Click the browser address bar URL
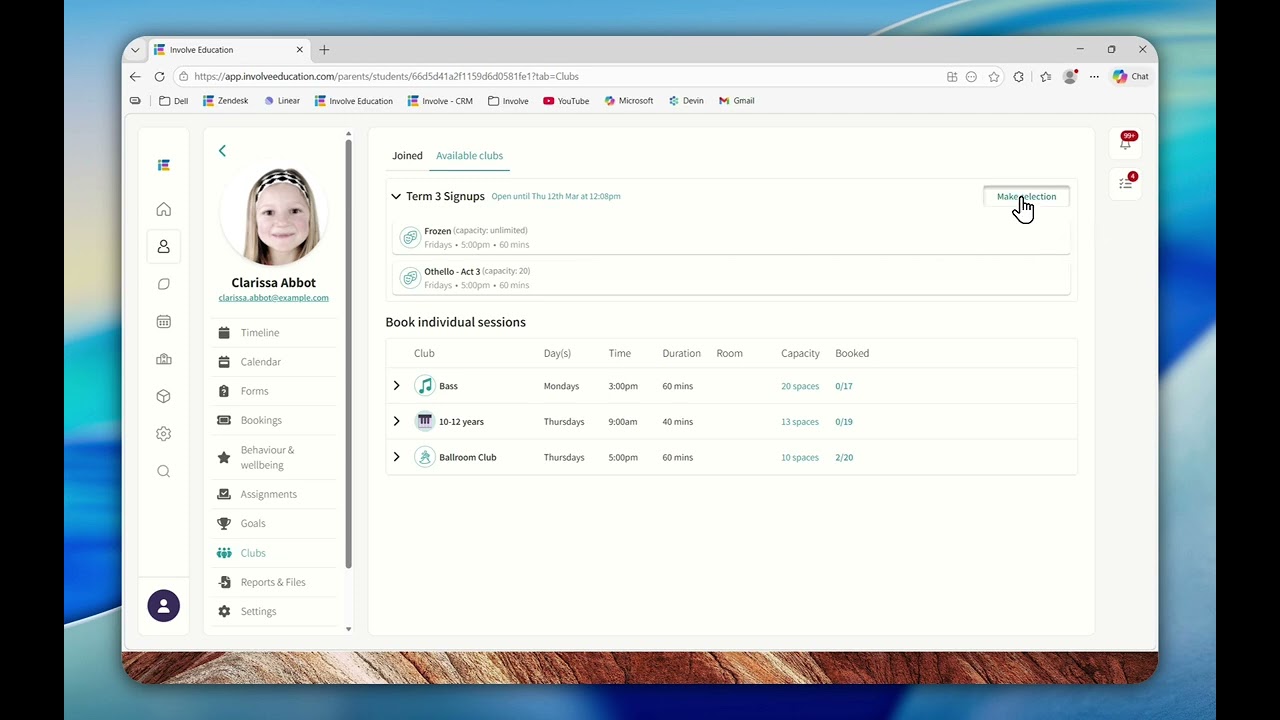This screenshot has height=720, width=1280. pyautogui.click(x=386, y=76)
